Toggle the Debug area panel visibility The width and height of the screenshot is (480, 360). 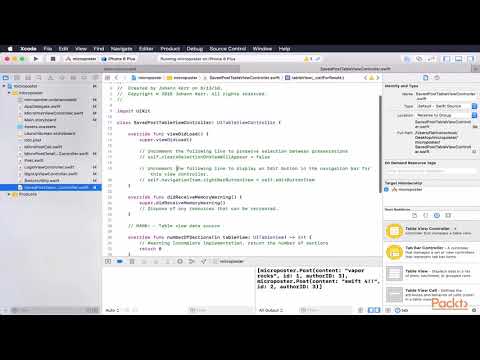coord(459,59)
